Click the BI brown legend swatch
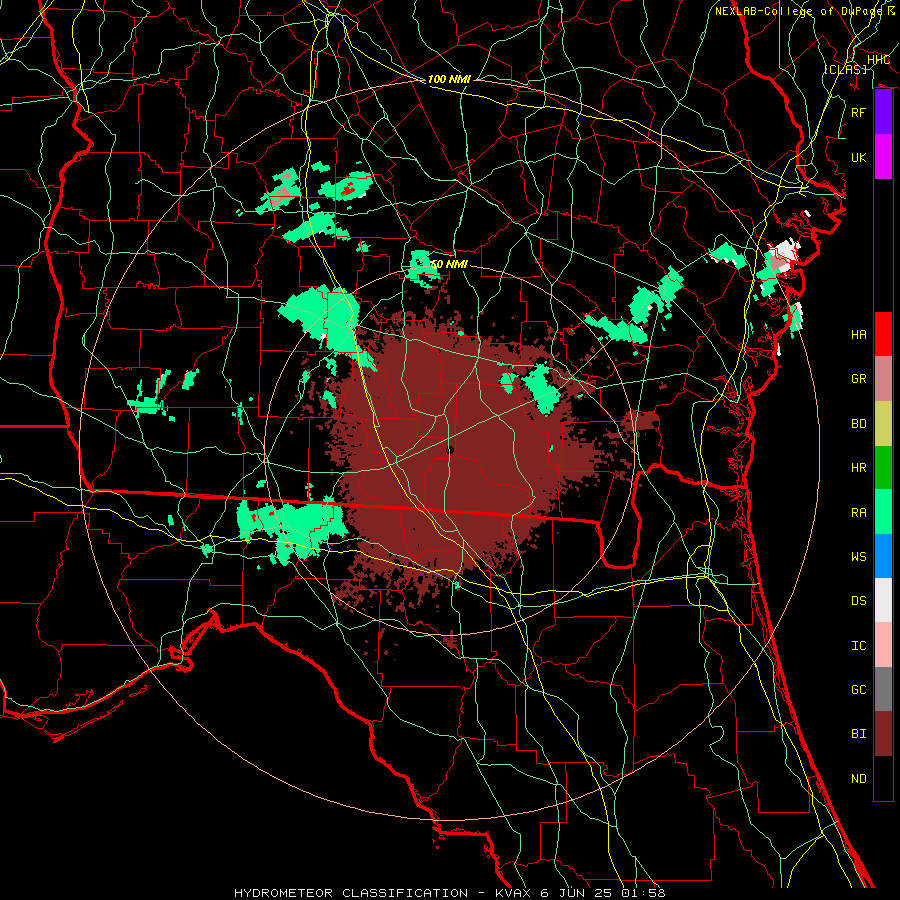Screen dimensions: 900x900 [883, 734]
